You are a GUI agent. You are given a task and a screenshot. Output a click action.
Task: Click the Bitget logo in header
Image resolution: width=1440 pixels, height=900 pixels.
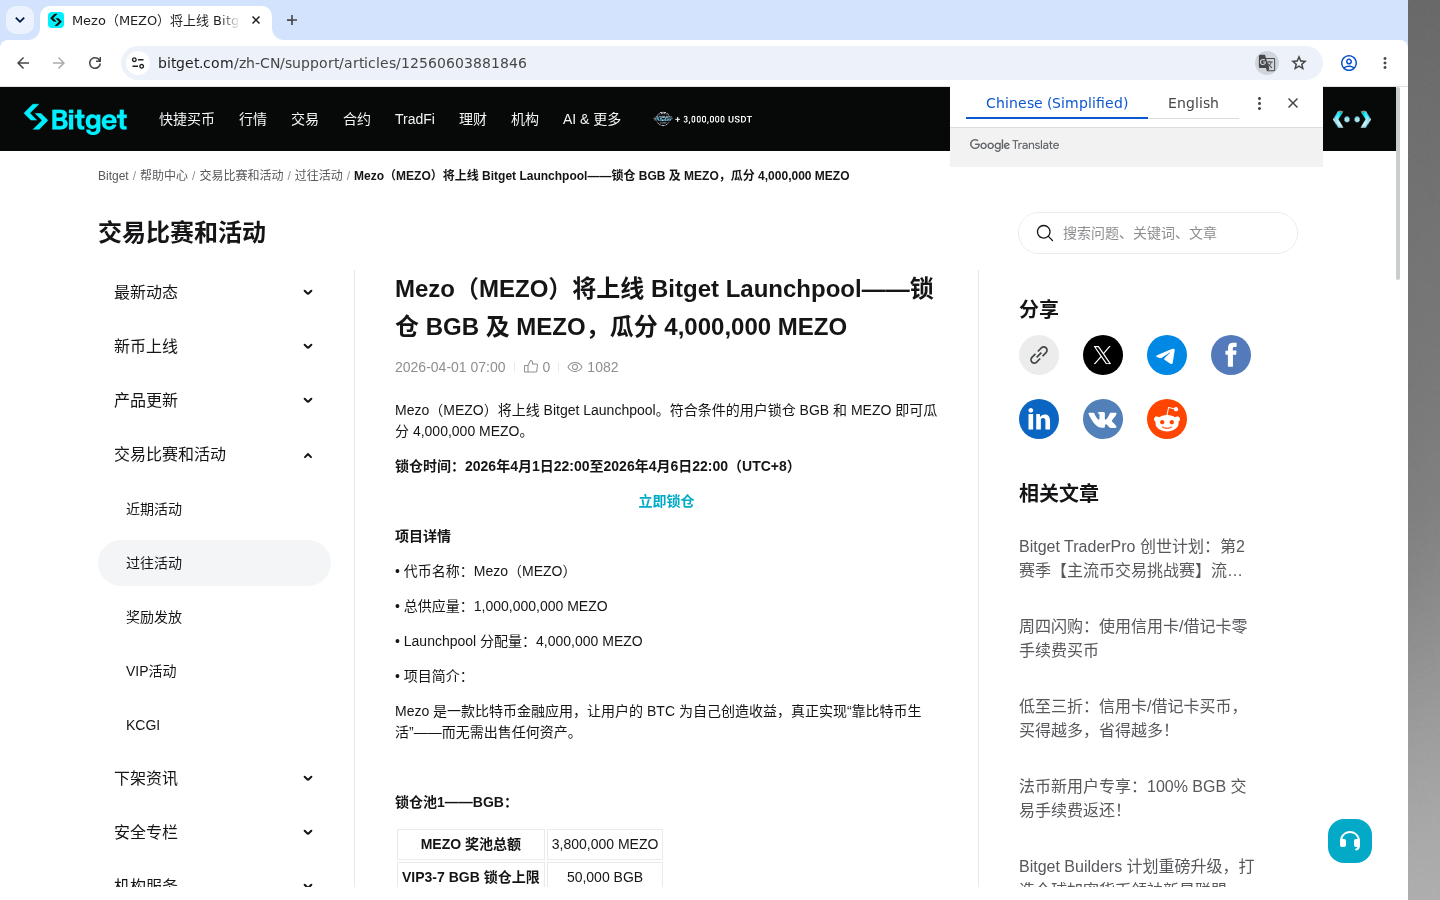(x=76, y=119)
